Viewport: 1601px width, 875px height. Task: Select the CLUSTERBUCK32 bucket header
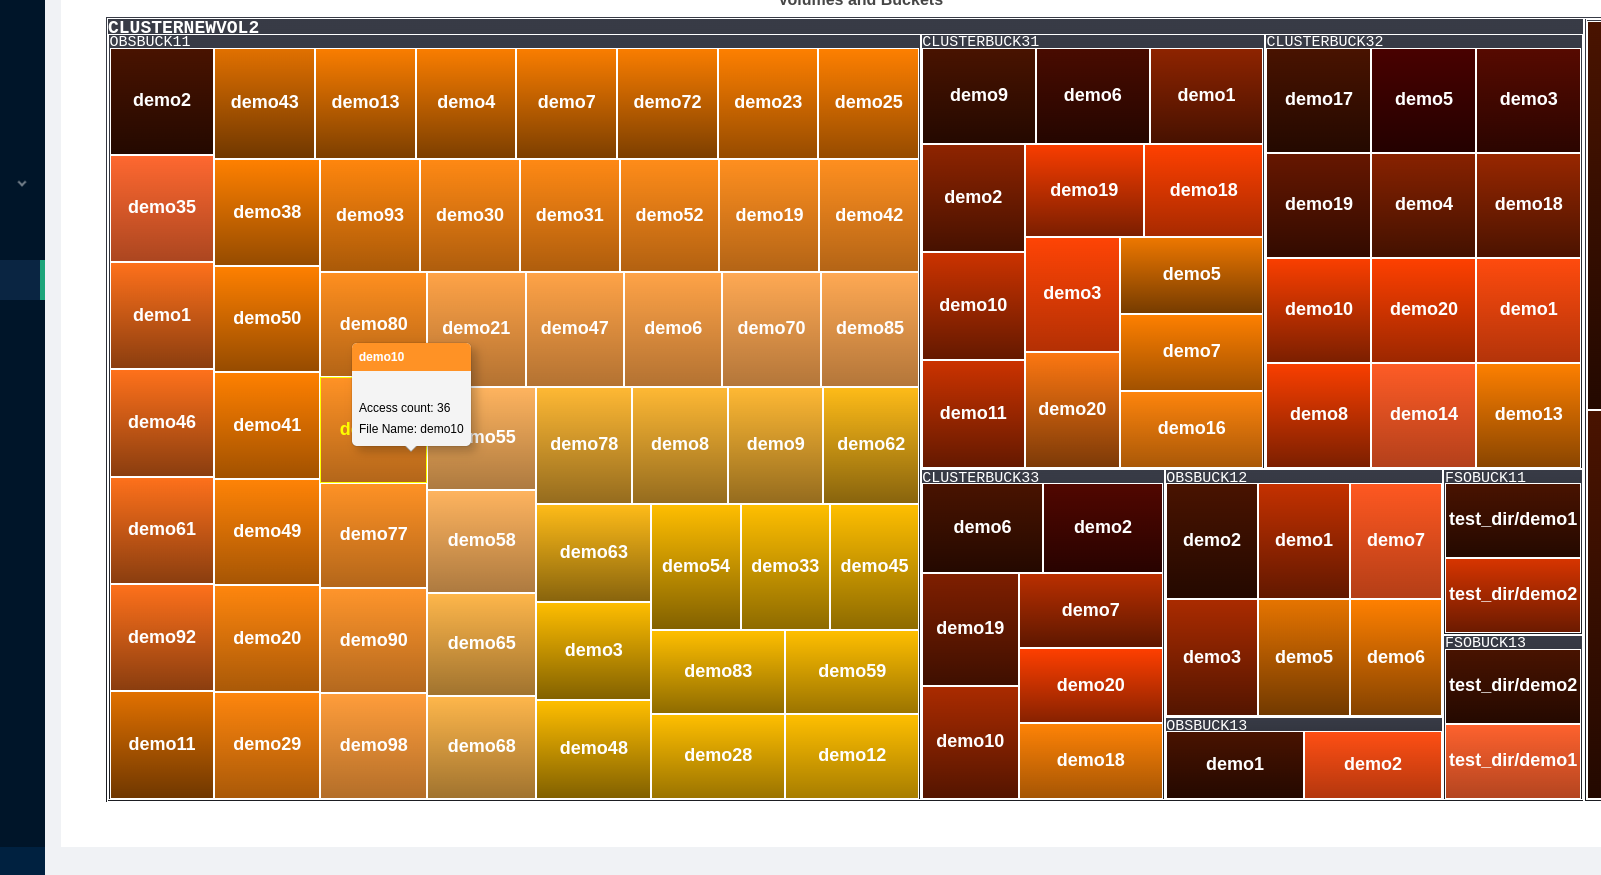1324,42
